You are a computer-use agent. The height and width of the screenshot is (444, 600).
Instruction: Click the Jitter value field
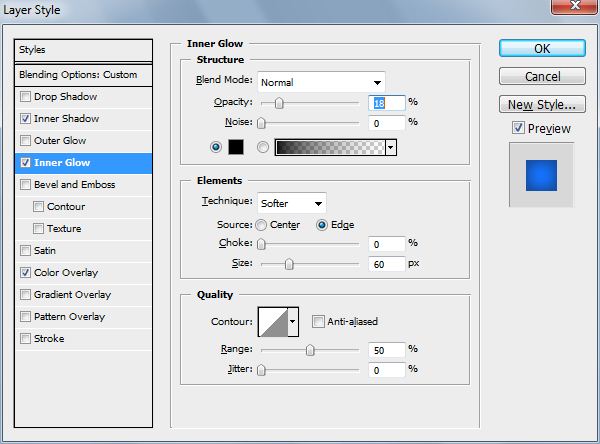(386, 370)
